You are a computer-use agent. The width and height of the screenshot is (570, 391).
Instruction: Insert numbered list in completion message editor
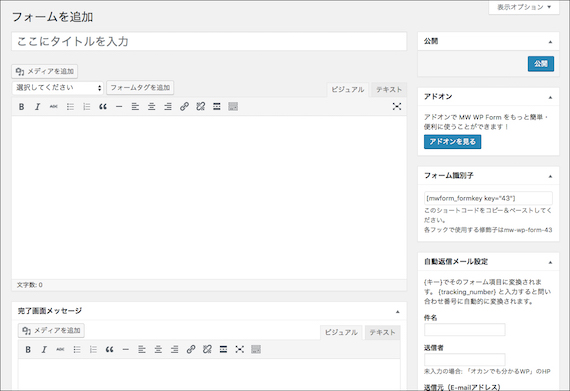pos(93,350)
